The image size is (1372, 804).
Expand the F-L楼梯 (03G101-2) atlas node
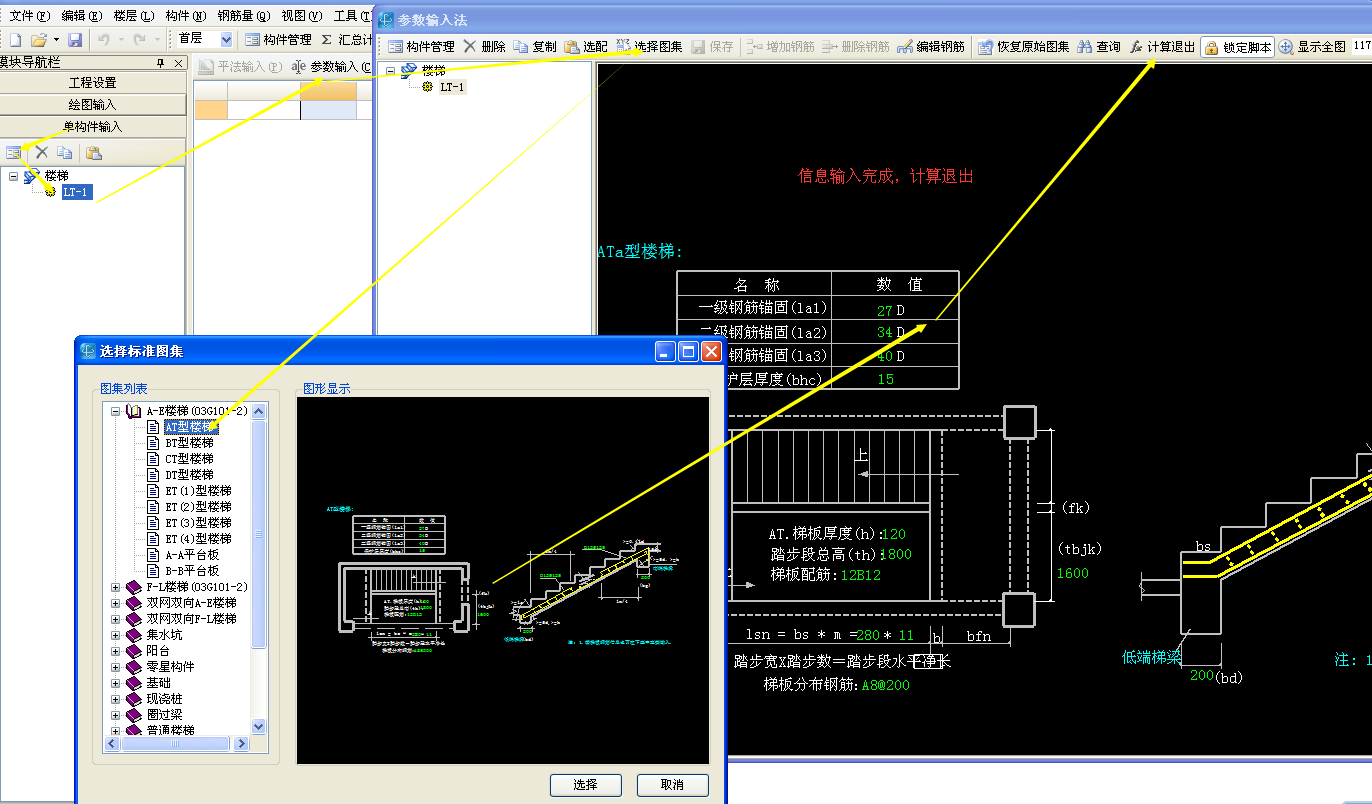coord(116,587)
